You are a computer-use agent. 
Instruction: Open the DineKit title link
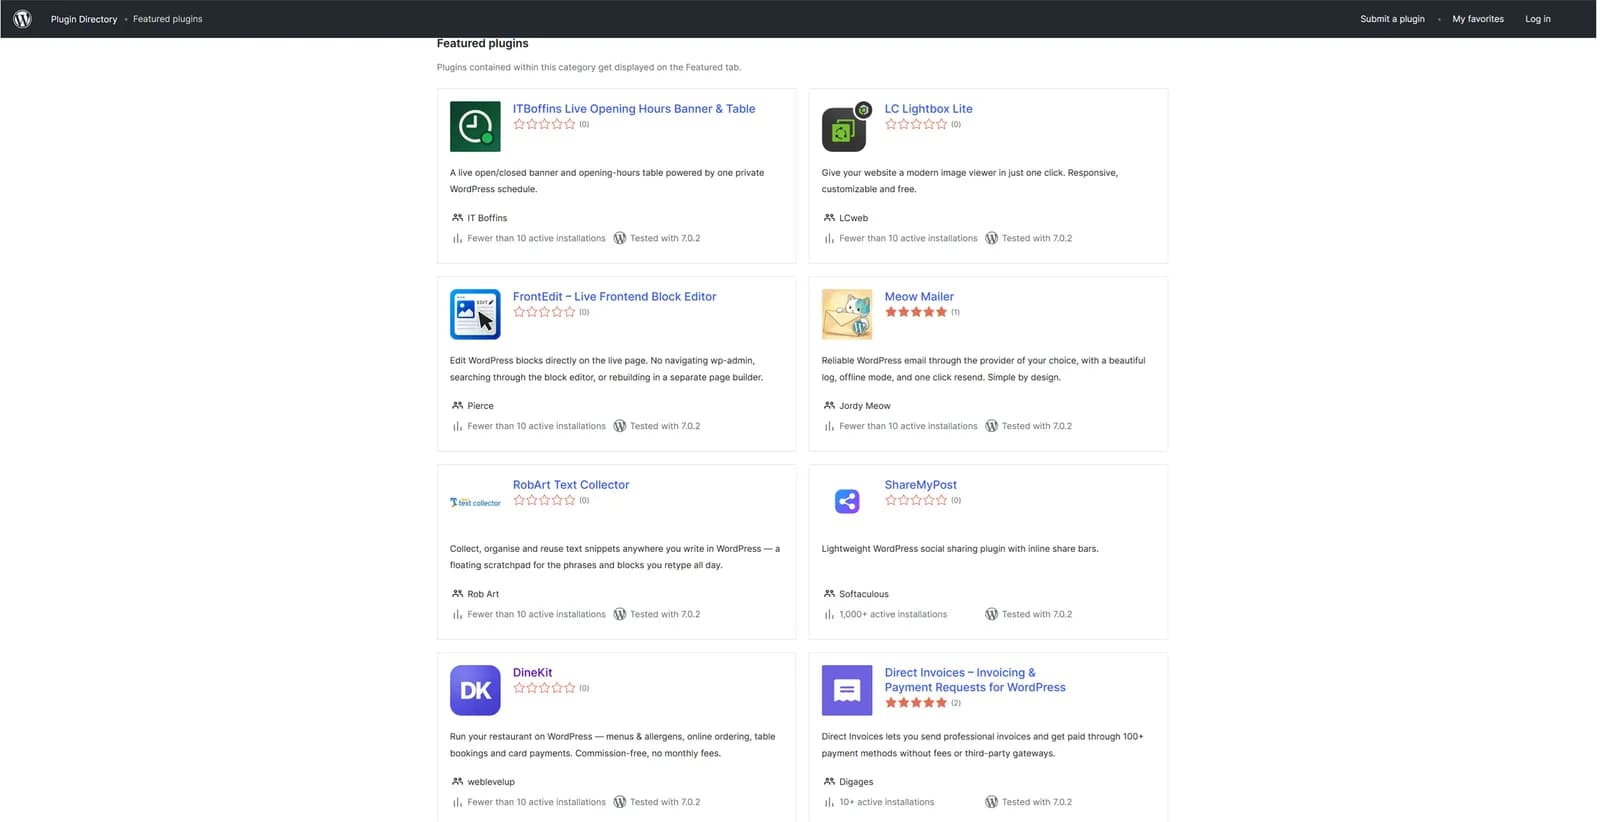532,673
